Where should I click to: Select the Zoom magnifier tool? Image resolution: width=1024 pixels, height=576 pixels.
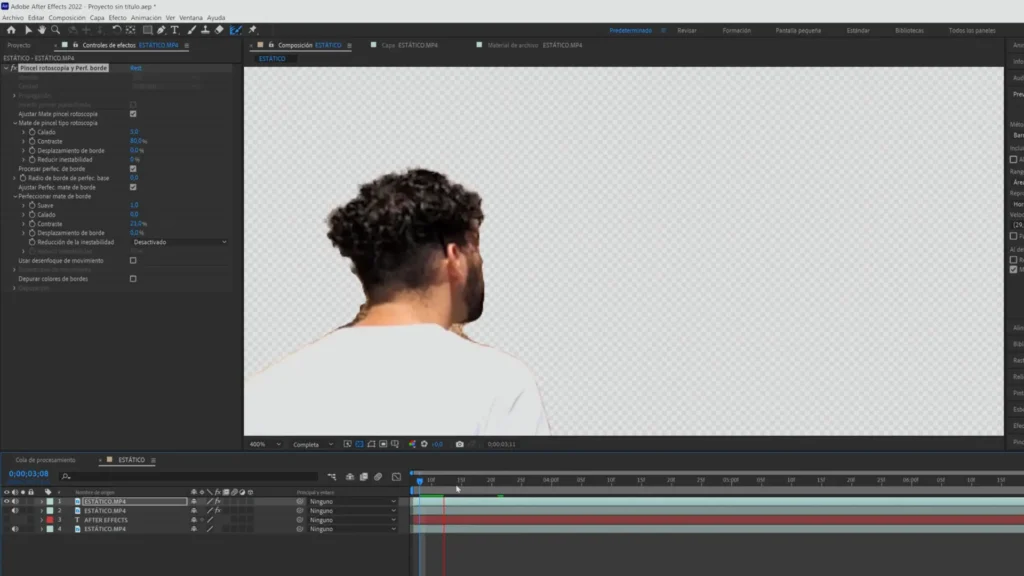click(x=56, y=30)
